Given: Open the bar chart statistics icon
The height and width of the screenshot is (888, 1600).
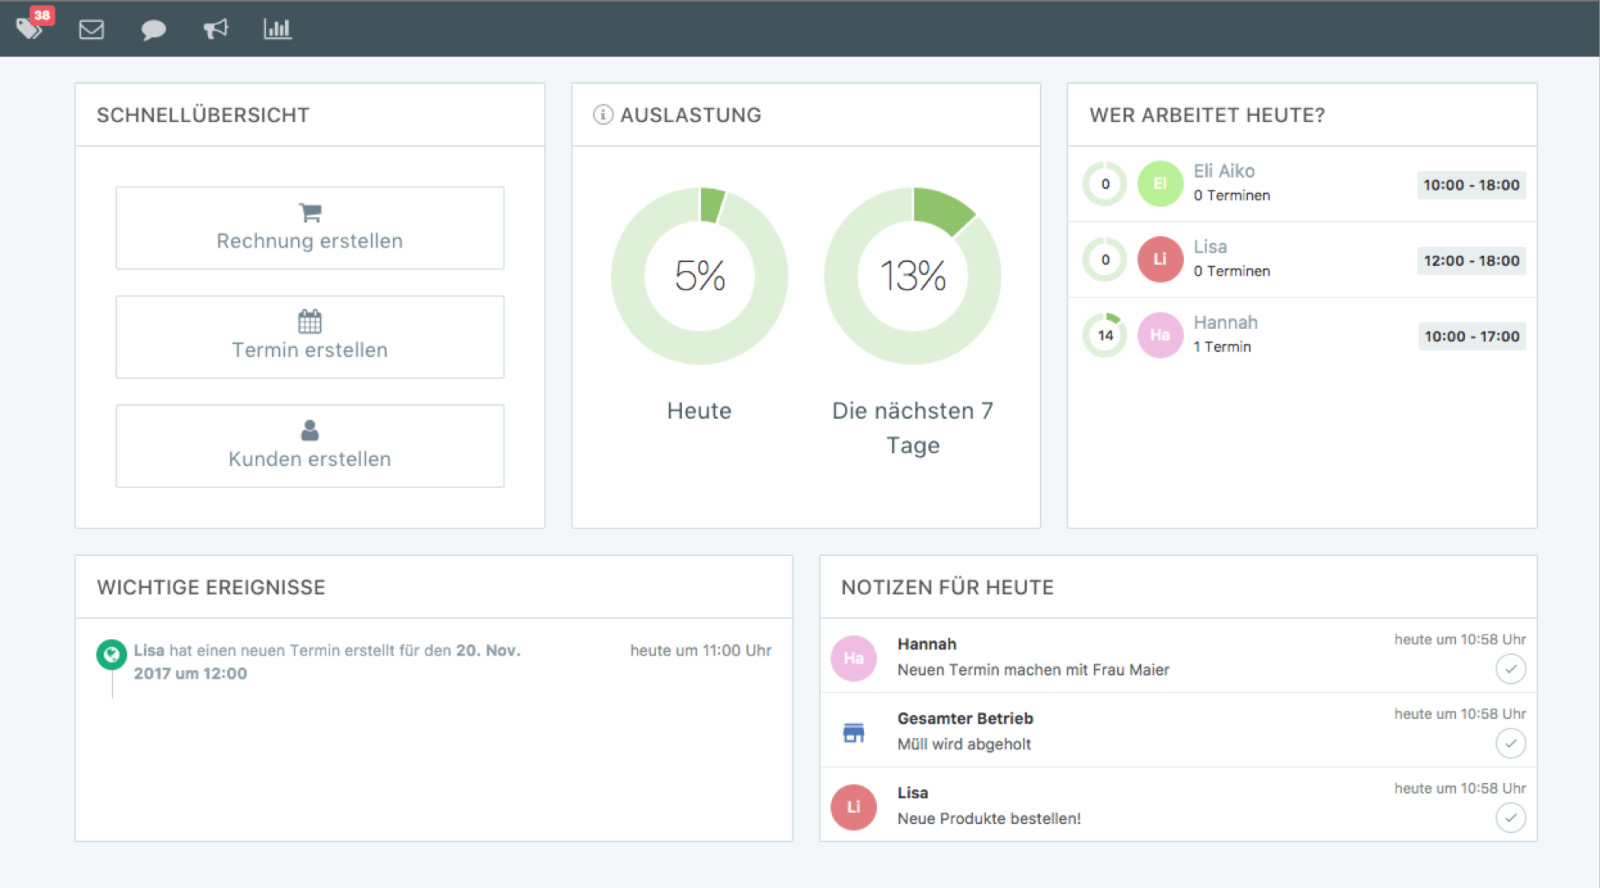Looking at the screenshot, I should coord(277,29).
